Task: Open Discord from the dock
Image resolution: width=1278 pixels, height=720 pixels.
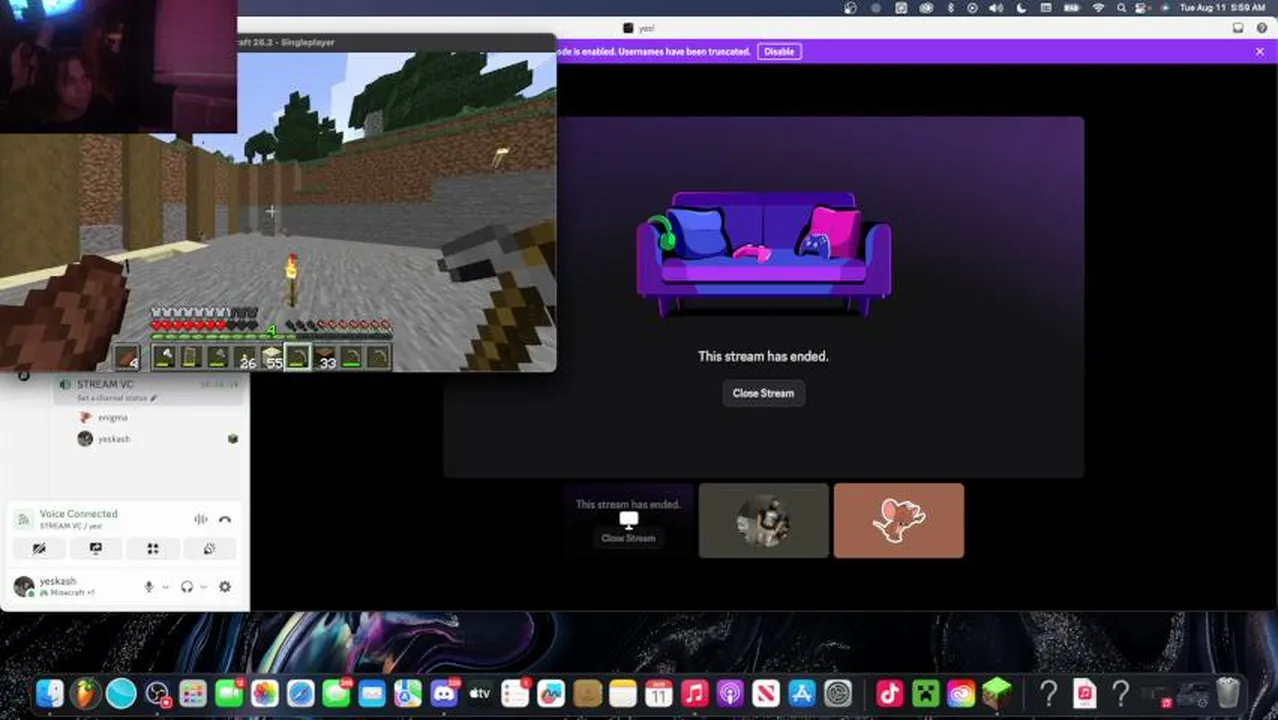Action: 444,693
